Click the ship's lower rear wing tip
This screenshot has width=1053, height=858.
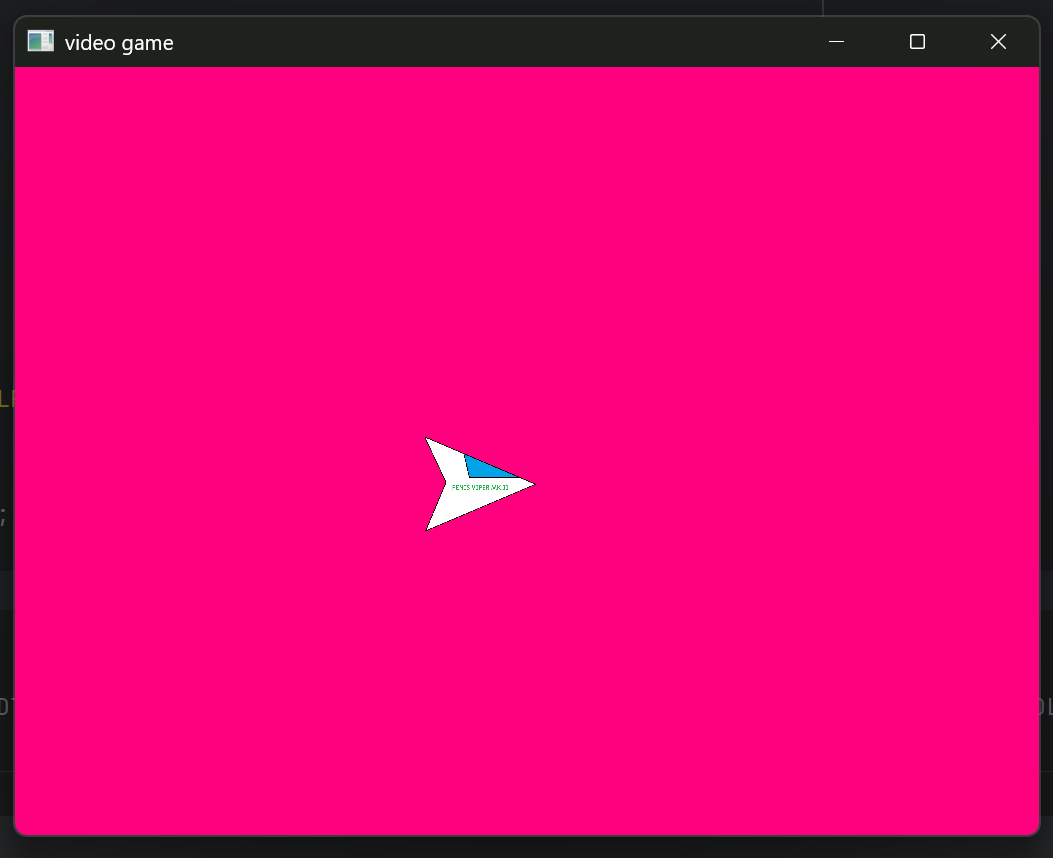pos(429,527)
